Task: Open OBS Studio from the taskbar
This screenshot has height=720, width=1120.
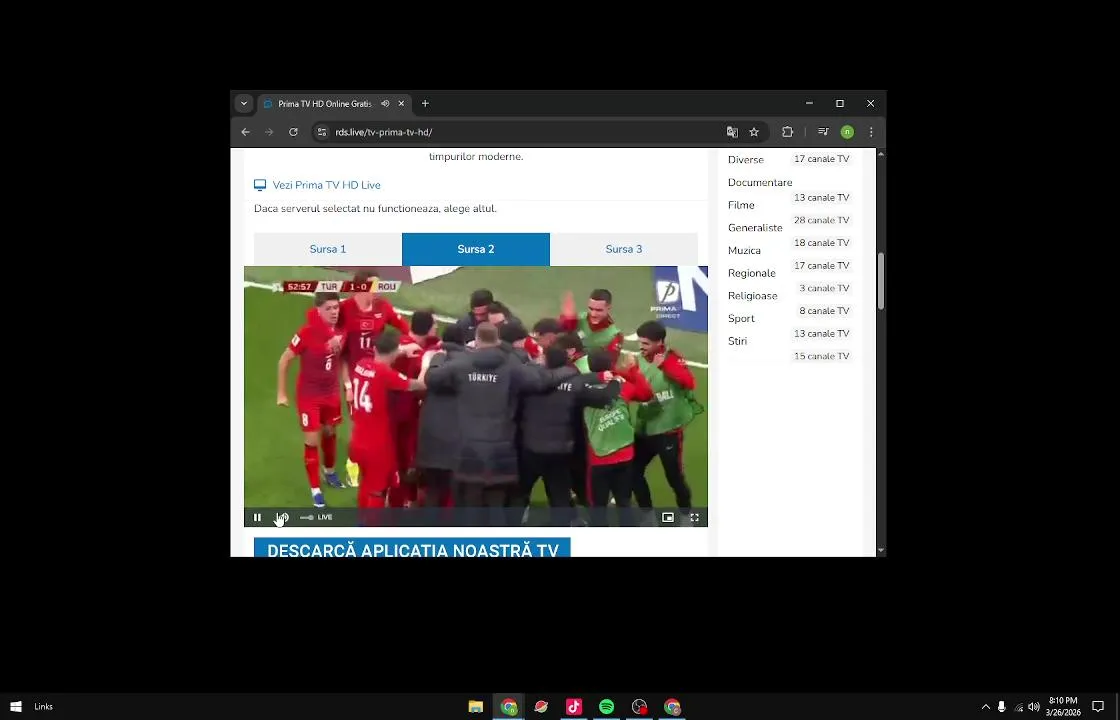Action: (x=639, y=706)
